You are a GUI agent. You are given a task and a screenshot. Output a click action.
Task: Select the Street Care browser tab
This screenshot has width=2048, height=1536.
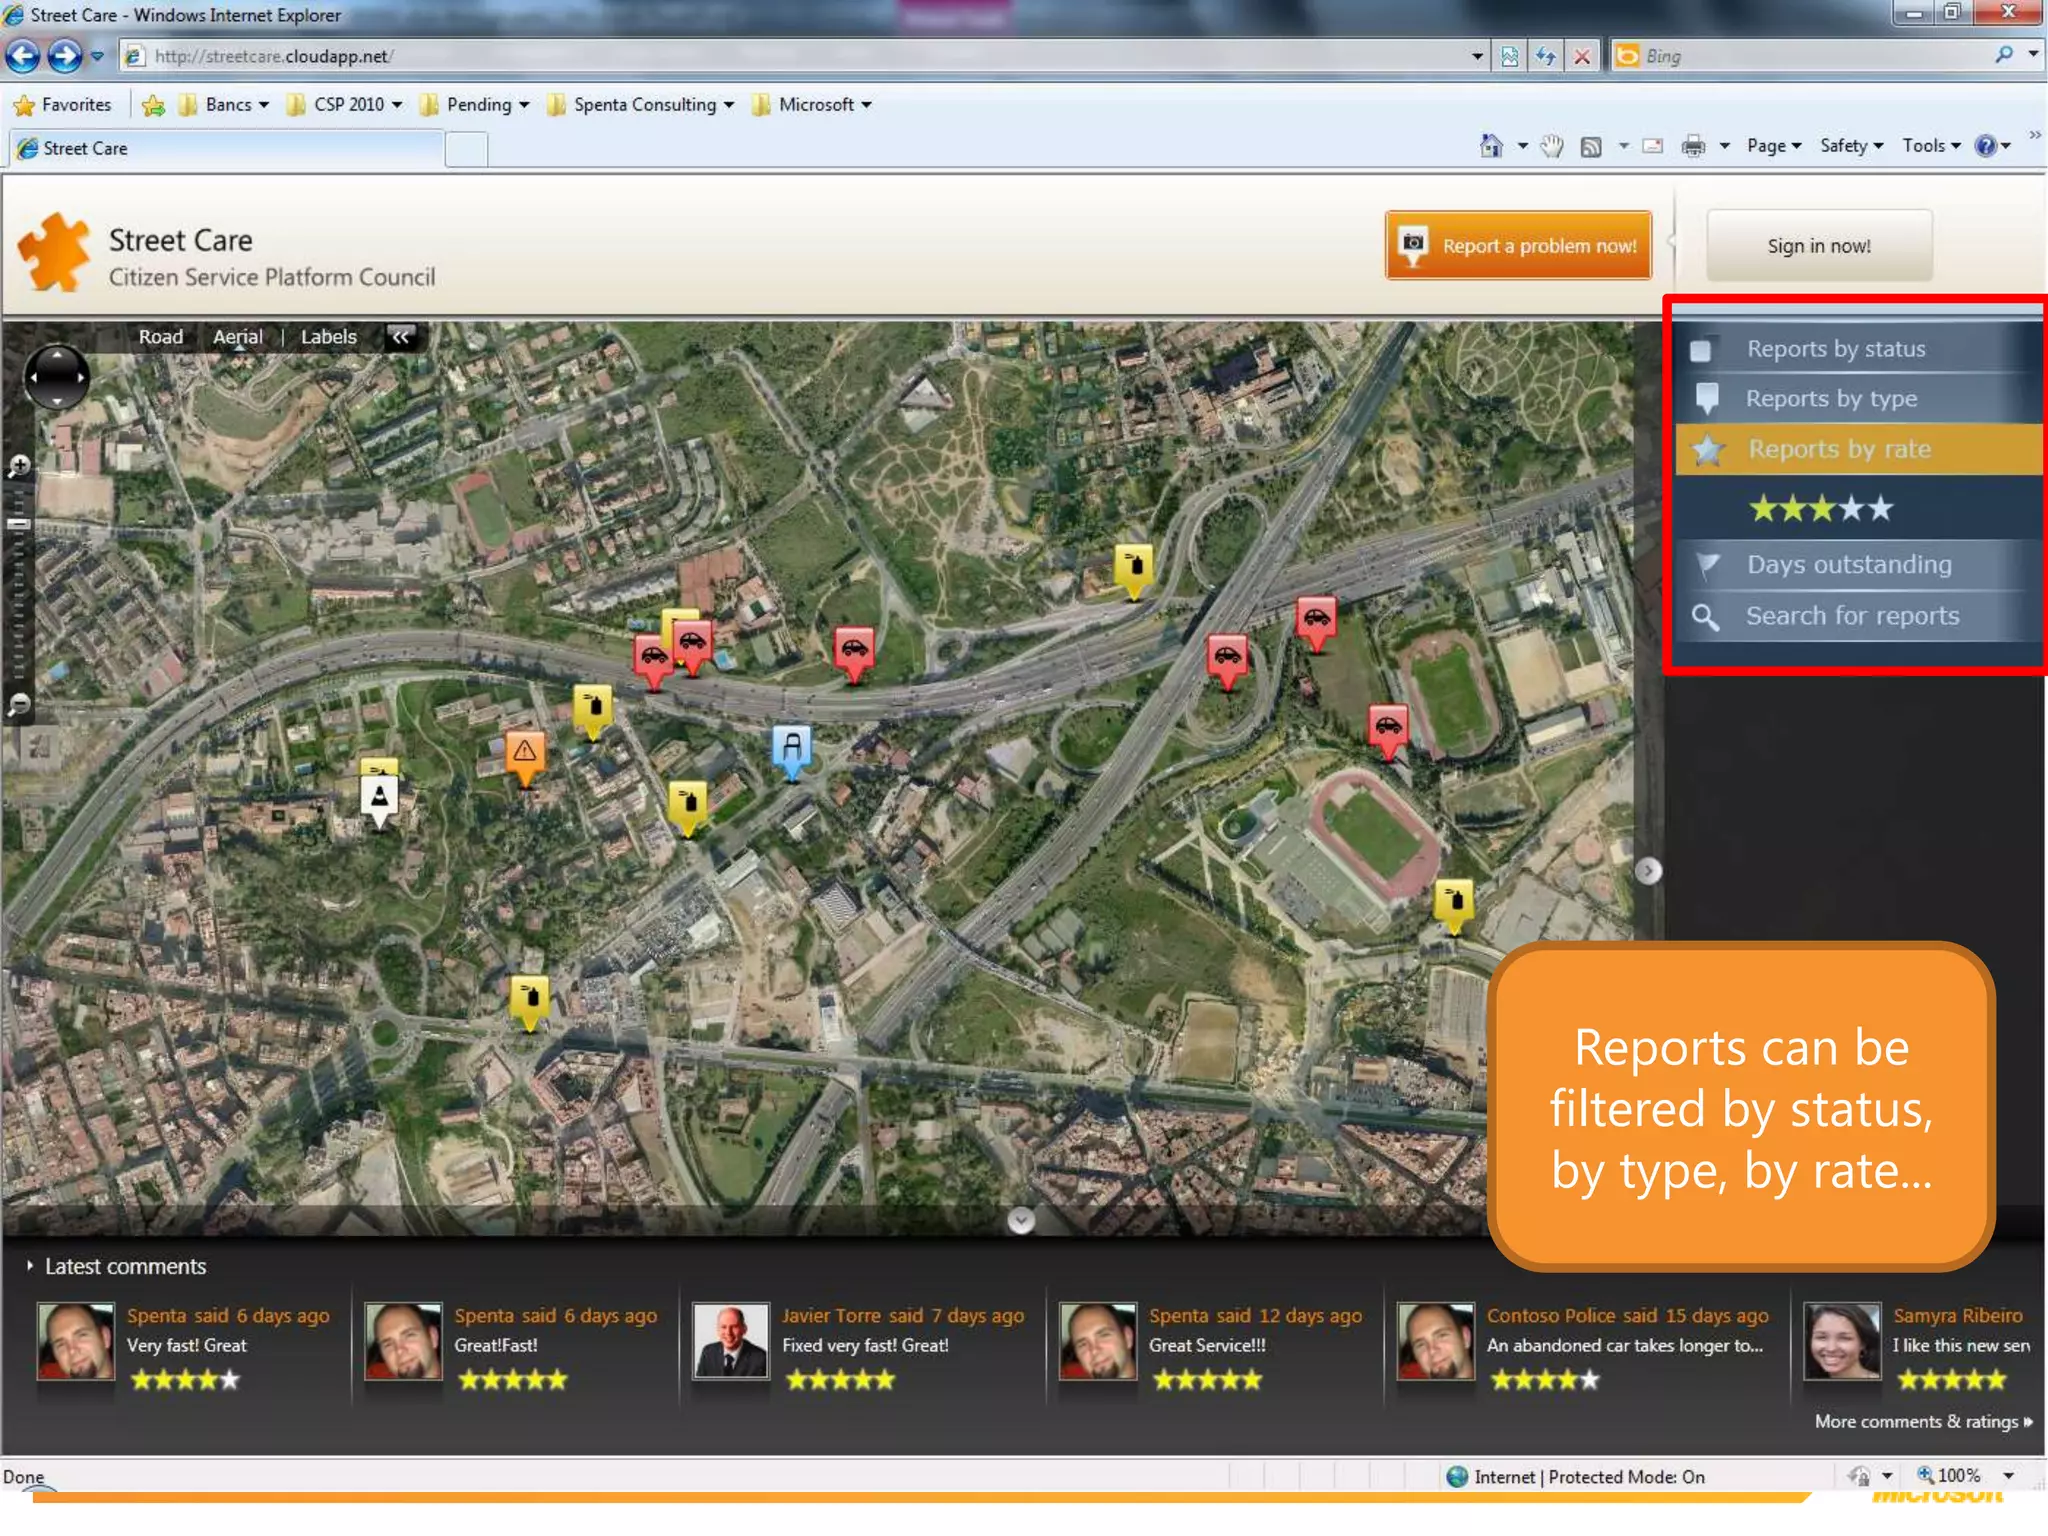pos(226,148)
